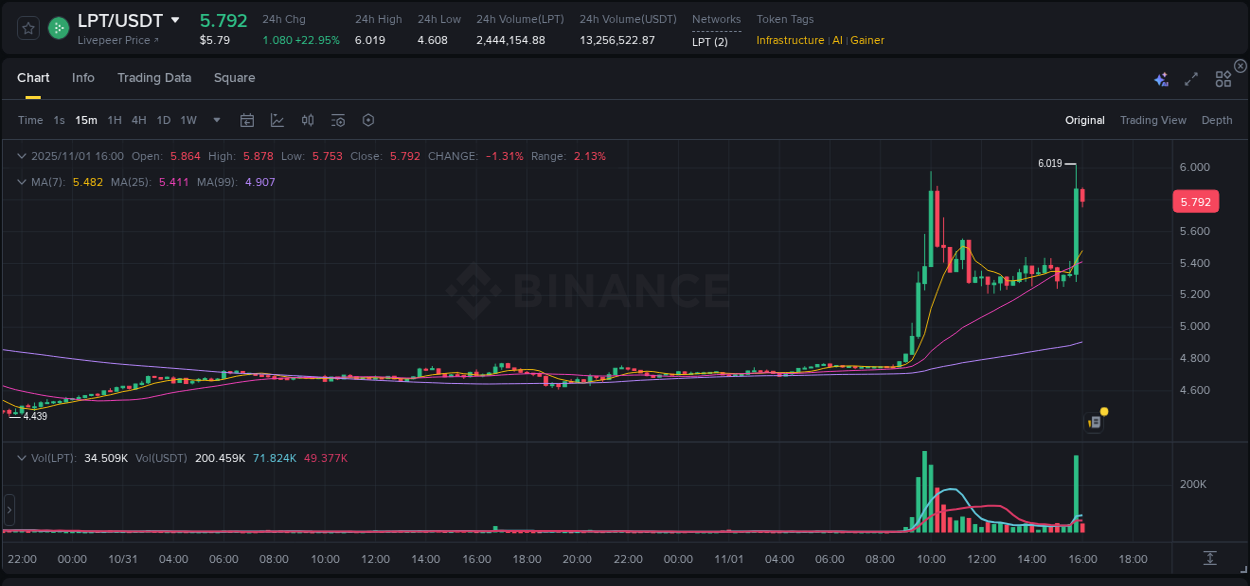Open the indicators list icon
The height and width of the screenshot is (586, 1250).
[339, 120]
